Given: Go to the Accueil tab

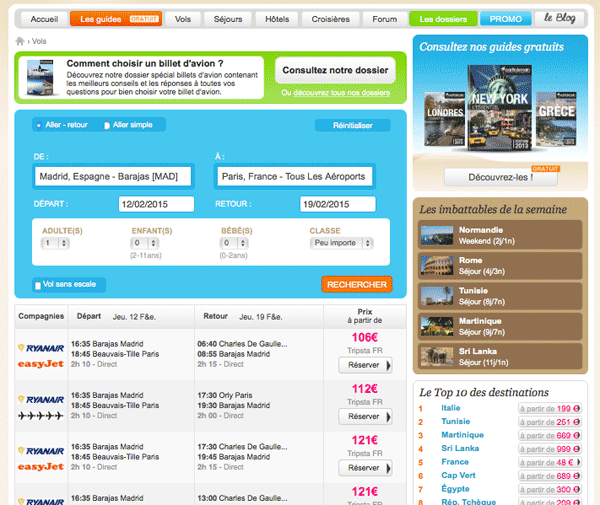Looking at the screenshot, I should pyautogui.click(x=44, y=19).
